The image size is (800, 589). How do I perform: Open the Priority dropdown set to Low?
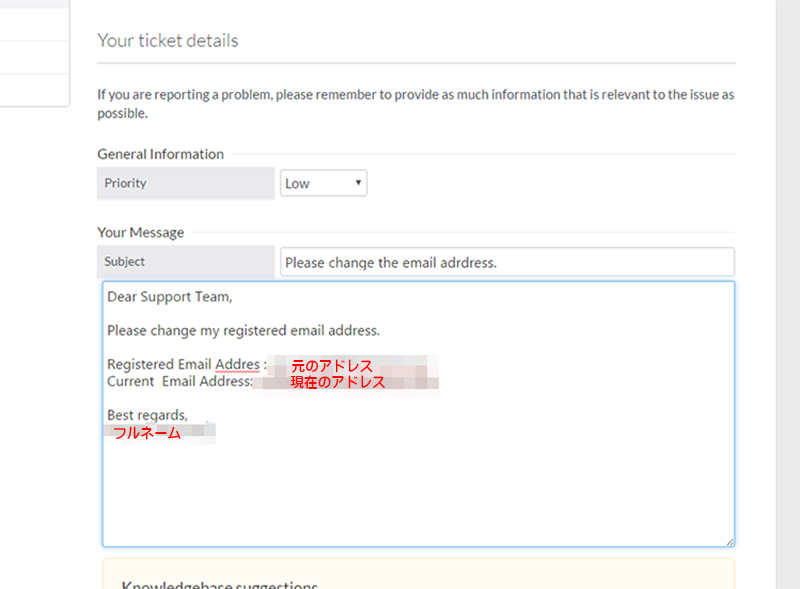[323, 183]
